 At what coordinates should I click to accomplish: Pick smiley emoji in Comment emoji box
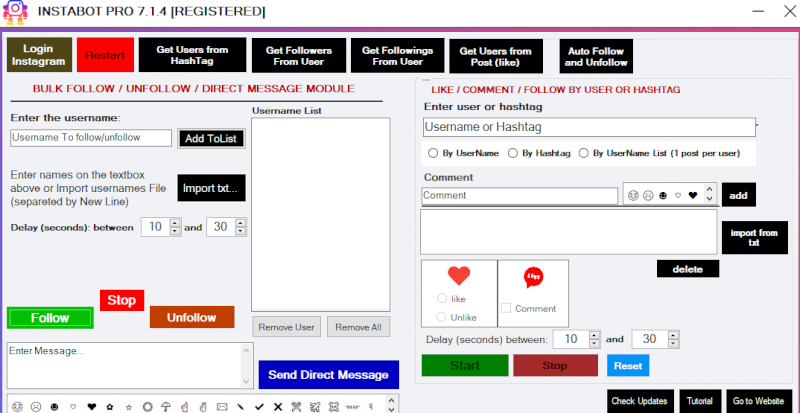tap(633, 196)
